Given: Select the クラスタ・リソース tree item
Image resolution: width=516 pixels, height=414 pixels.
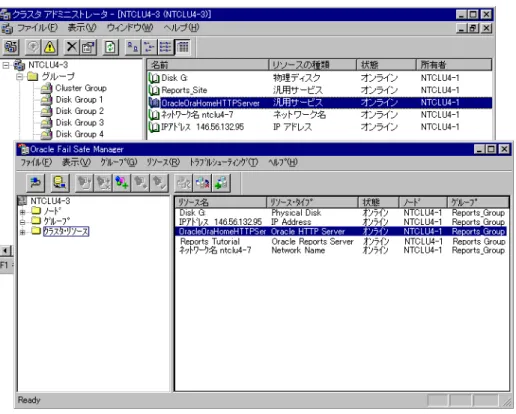Looking at the screenshot, I should coord(66,231).
